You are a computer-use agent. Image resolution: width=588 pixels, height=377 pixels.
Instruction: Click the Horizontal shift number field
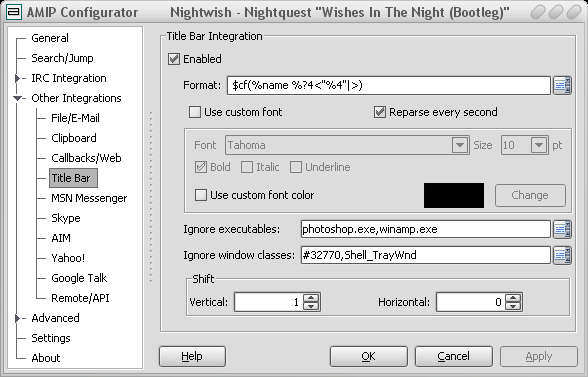coord(470,302)
